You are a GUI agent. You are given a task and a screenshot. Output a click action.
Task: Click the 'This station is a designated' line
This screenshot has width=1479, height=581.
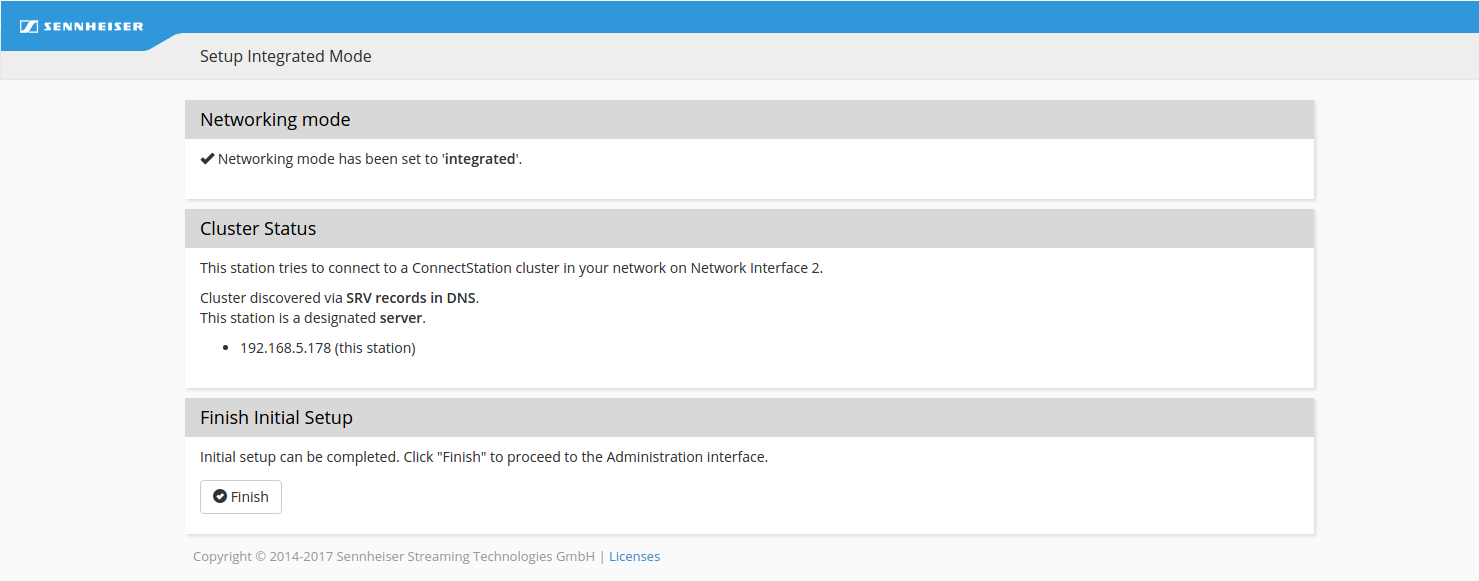[x=288, y=318]
